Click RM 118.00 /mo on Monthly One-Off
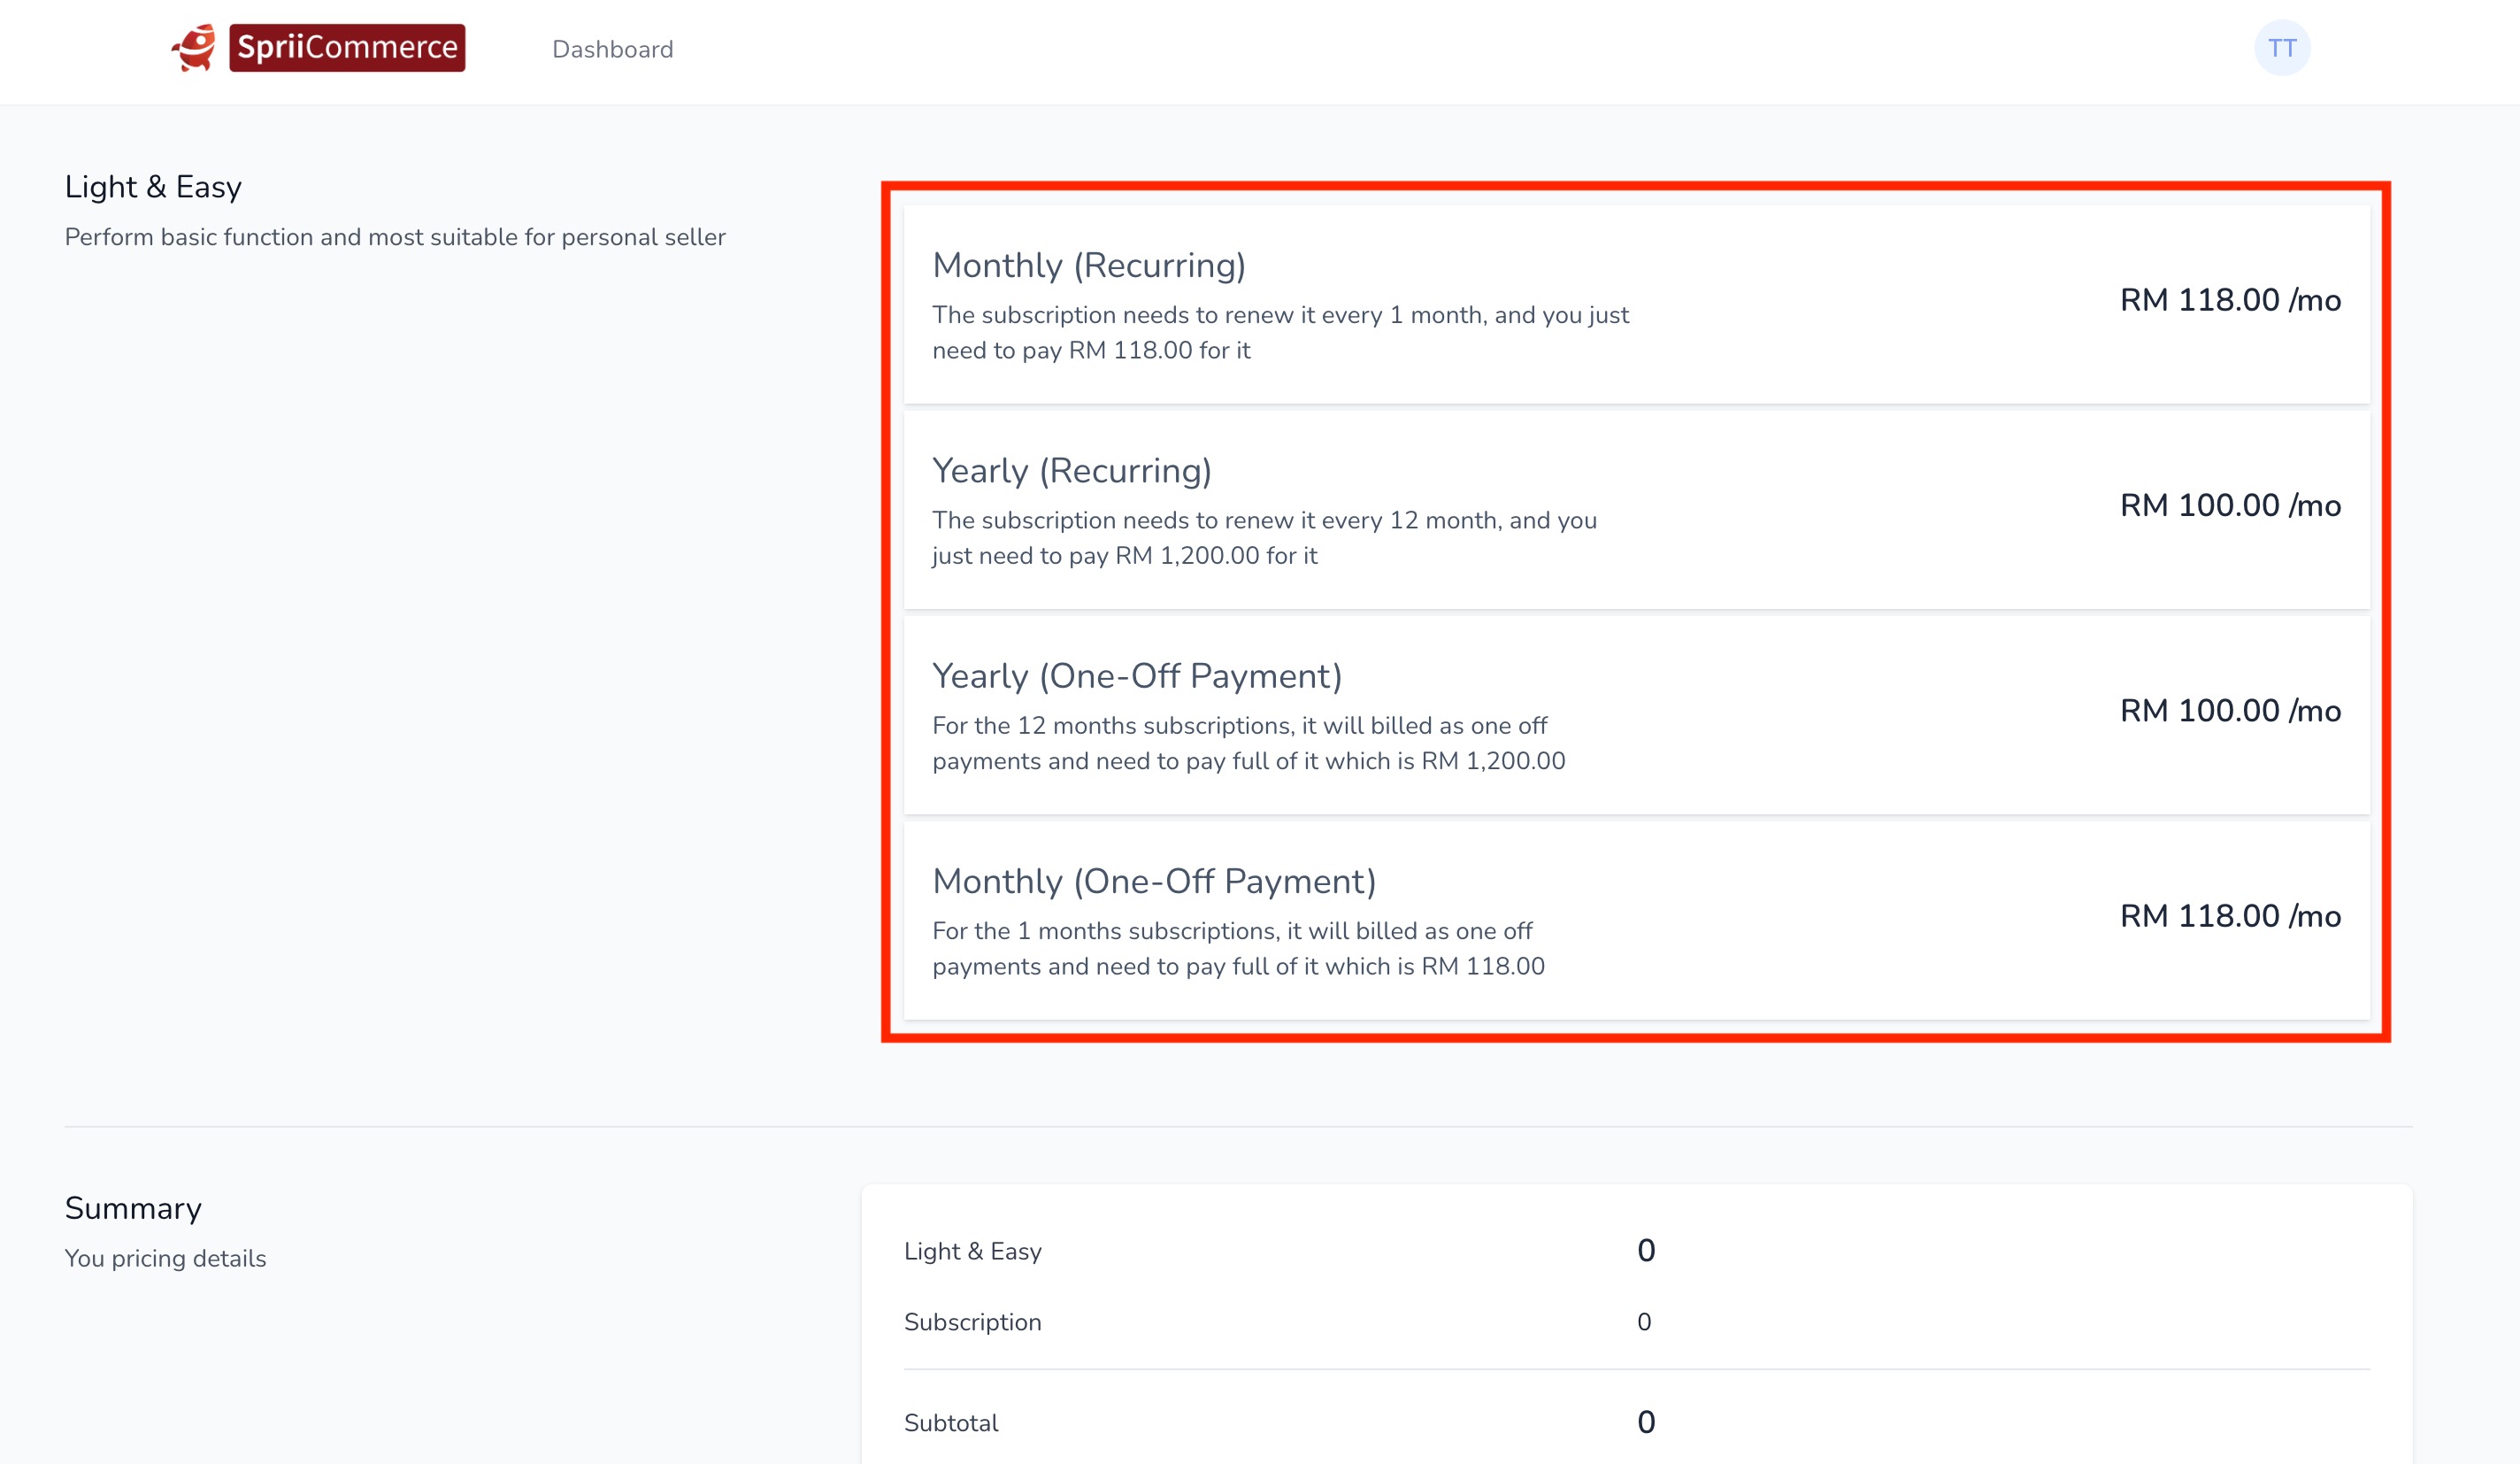The image size is (2520, 1464). [2229, 916]
